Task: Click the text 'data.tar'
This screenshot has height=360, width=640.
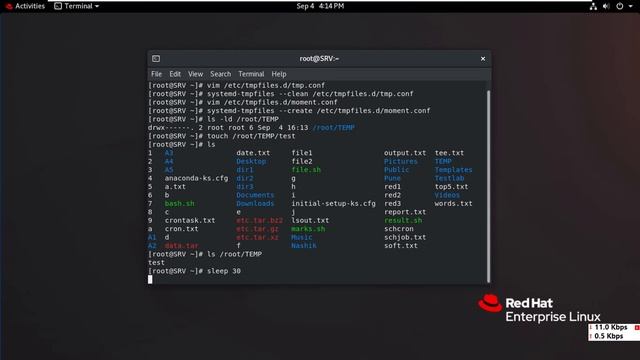Action: tap(182, 246)
